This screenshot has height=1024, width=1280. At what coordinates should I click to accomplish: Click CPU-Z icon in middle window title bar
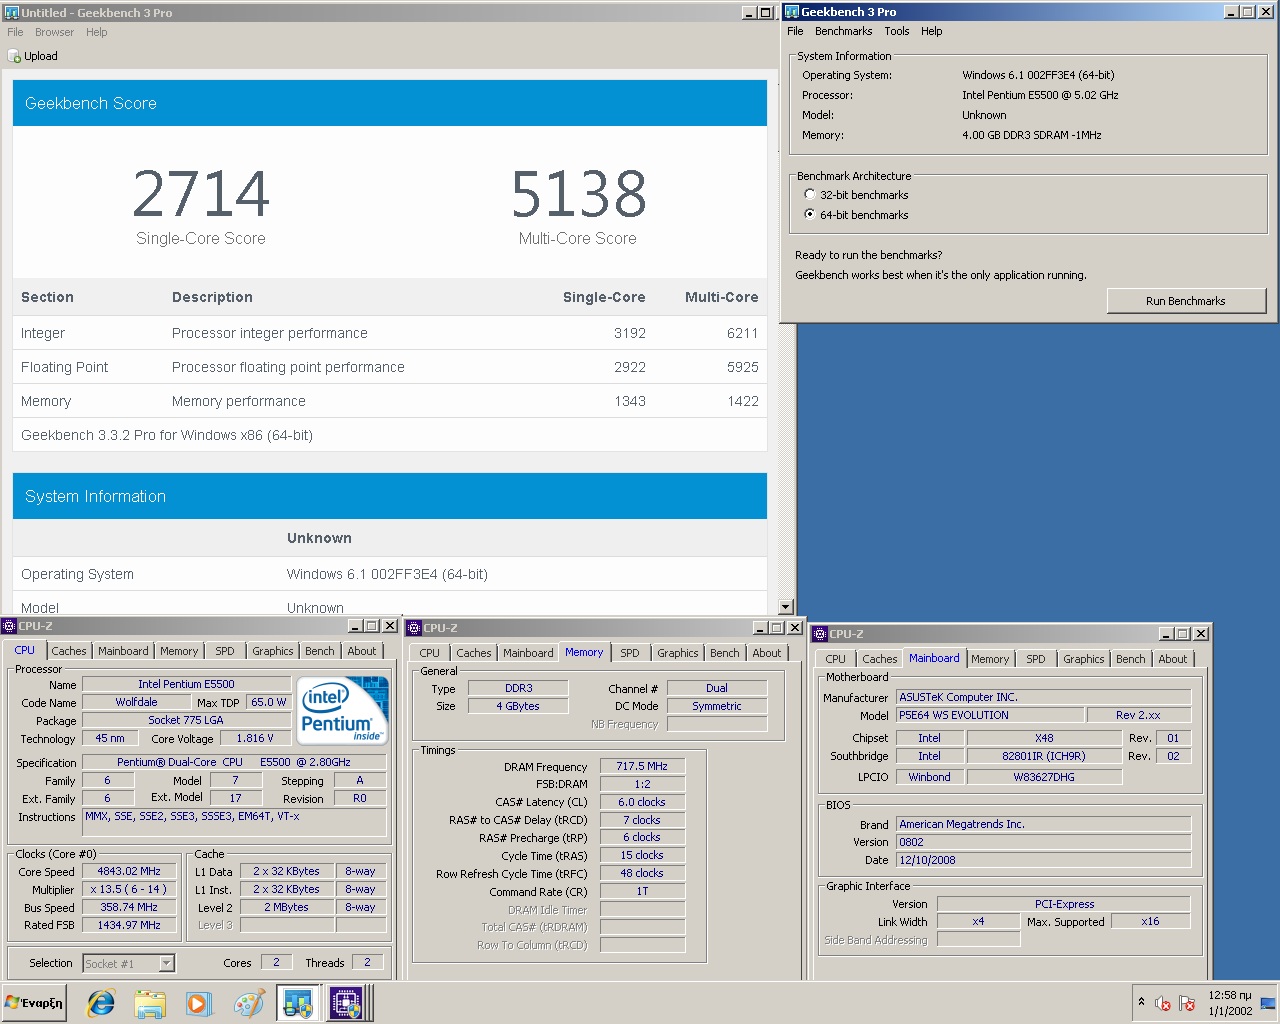414,628
